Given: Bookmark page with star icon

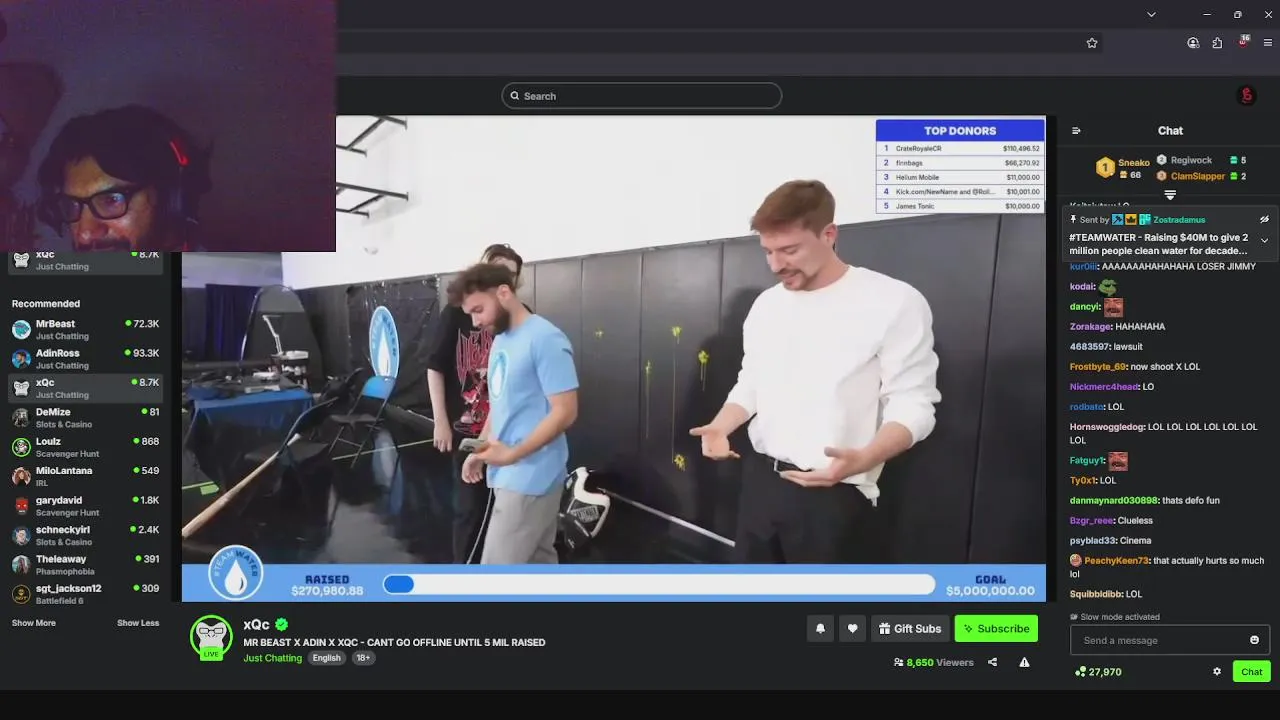Looking at the screenshot, I should [1092, 43].
